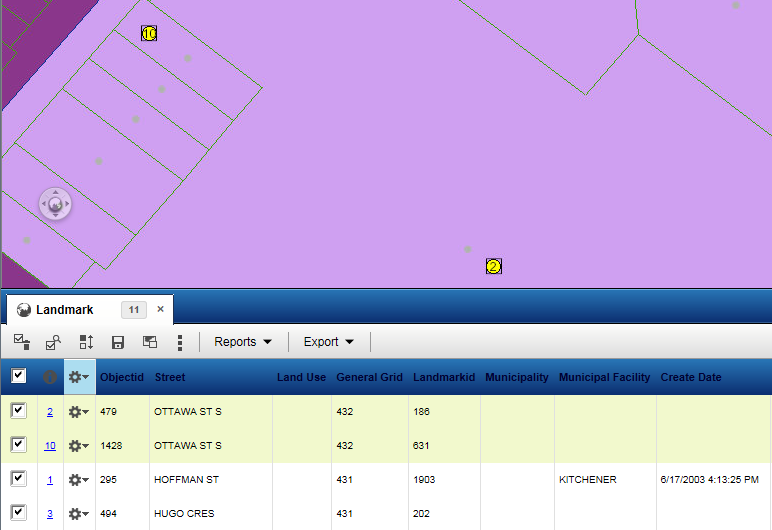This screenshot has height=530, width=772.
Task: Click yellow map marker labeled 2
Action: pos(493,266)
